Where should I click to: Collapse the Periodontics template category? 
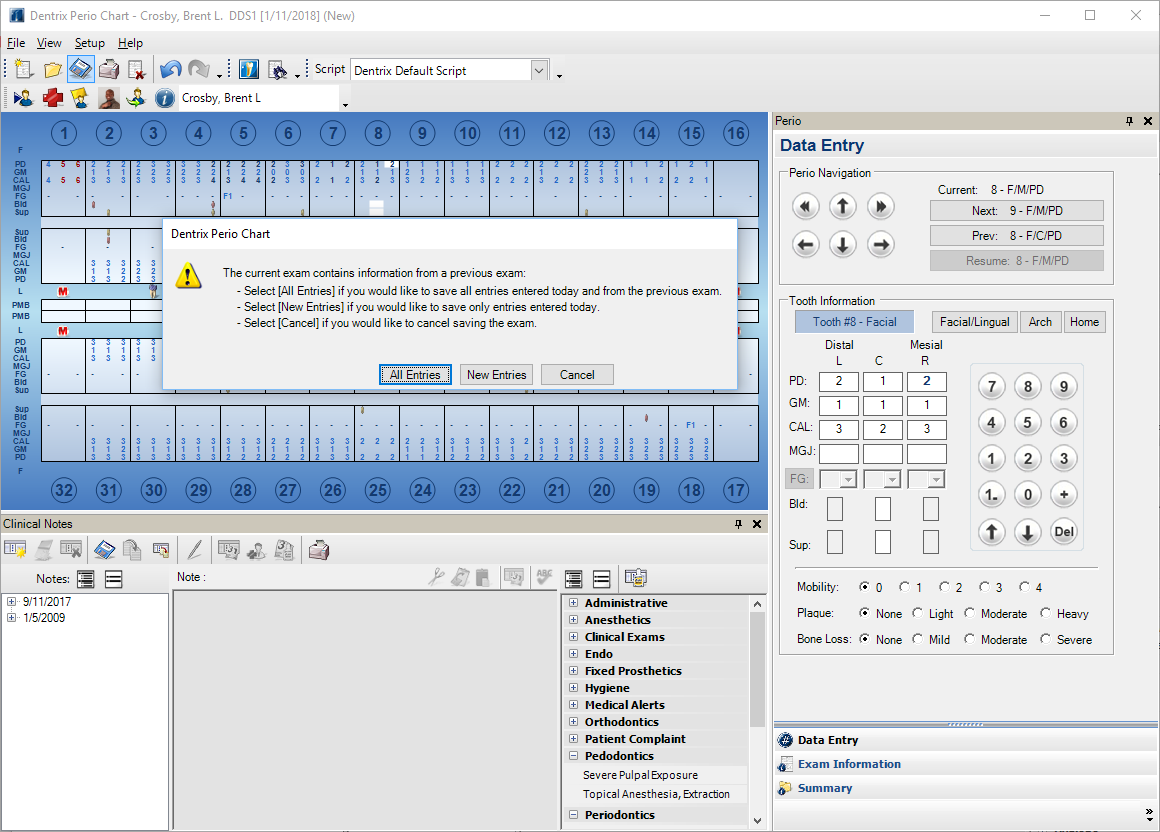coord(573,814)
